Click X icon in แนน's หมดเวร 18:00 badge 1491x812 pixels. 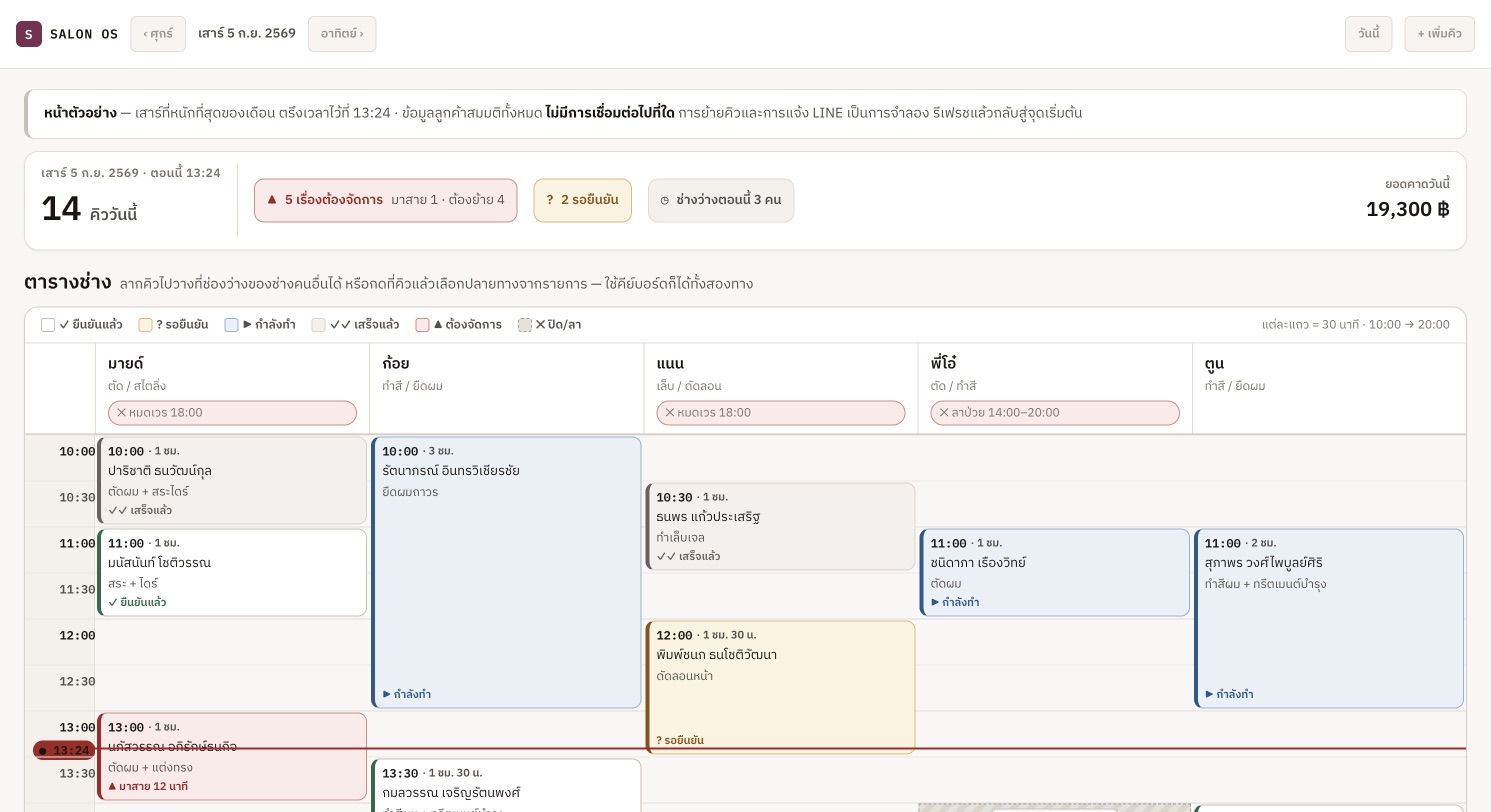click(x=670, y=413)
